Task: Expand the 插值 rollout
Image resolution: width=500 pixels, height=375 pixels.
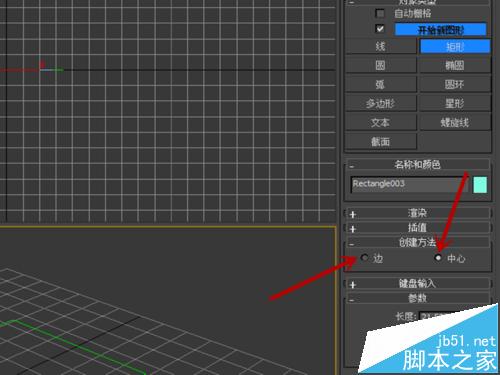Action: (418, 228)
